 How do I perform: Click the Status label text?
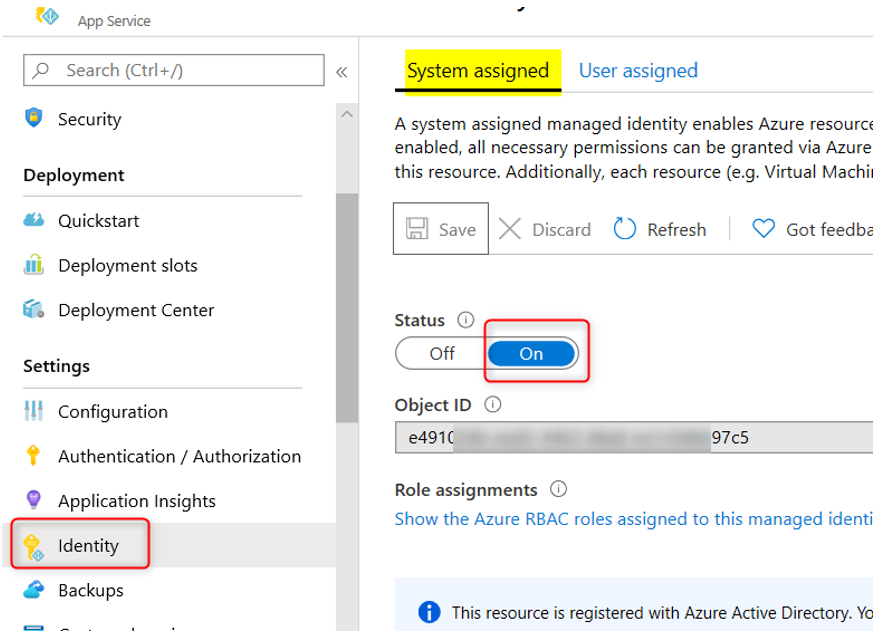tap(420, 320)
